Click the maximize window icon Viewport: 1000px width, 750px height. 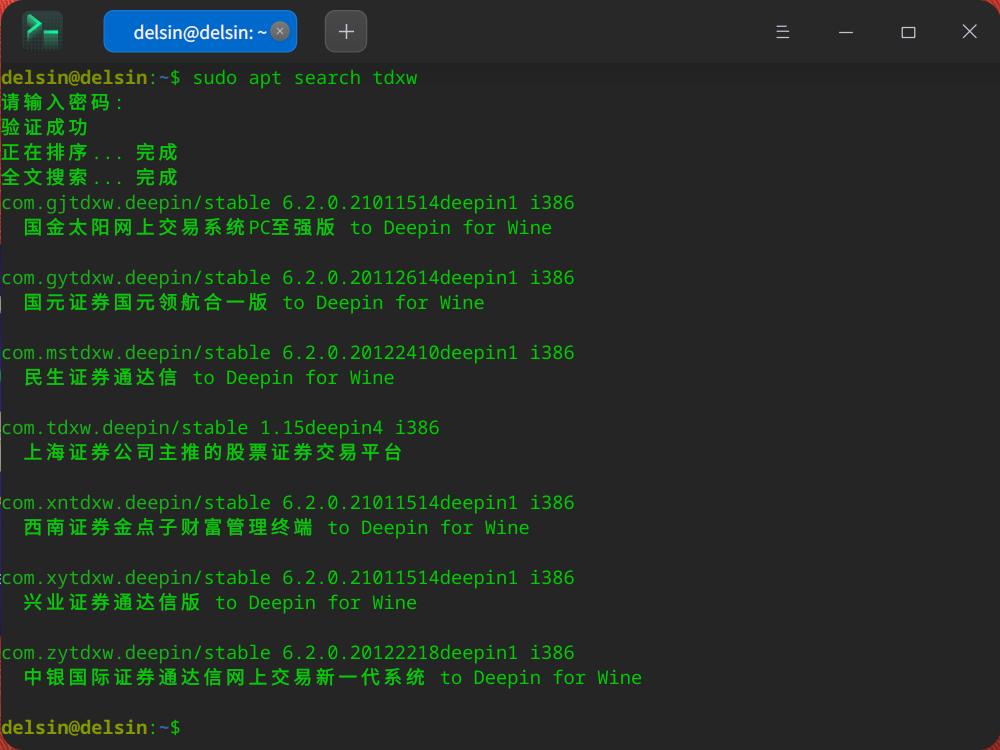(x=907, y=31)
